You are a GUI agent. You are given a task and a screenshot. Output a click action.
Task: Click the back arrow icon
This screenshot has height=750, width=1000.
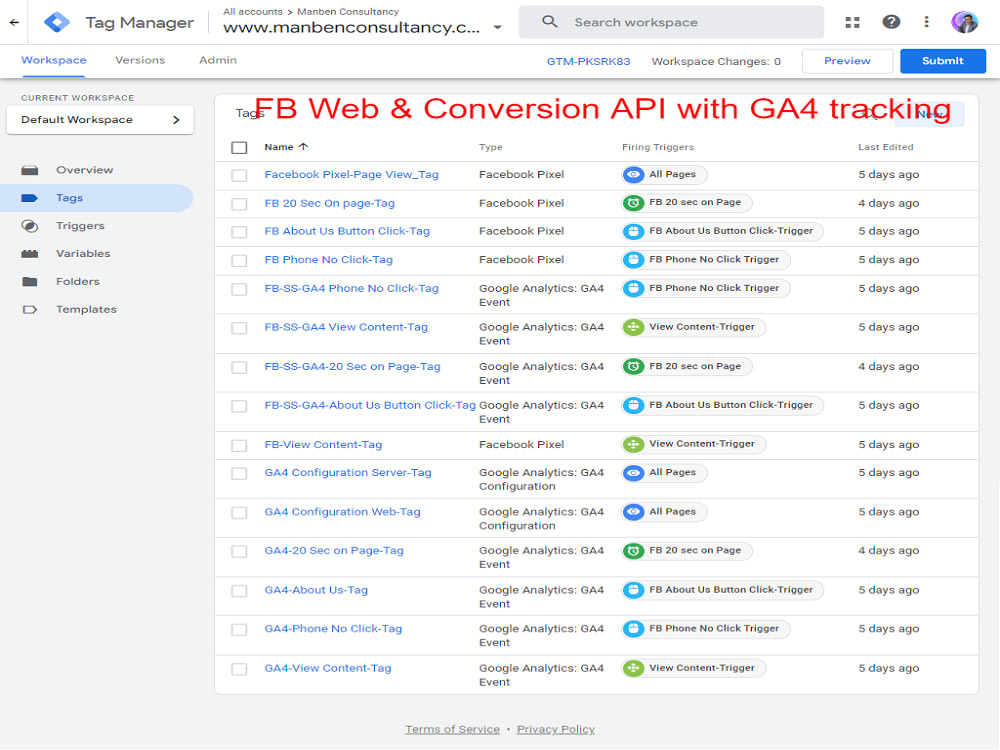click(14, 22)
